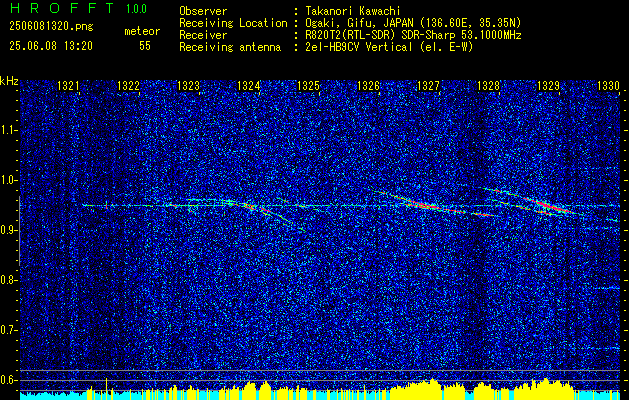
Task: Click the strong meteor echo near 1329
Action: (552, 205)
